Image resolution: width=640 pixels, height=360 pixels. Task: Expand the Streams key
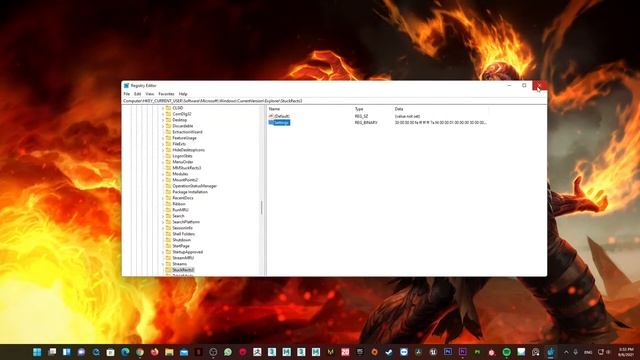click(163, 264)
